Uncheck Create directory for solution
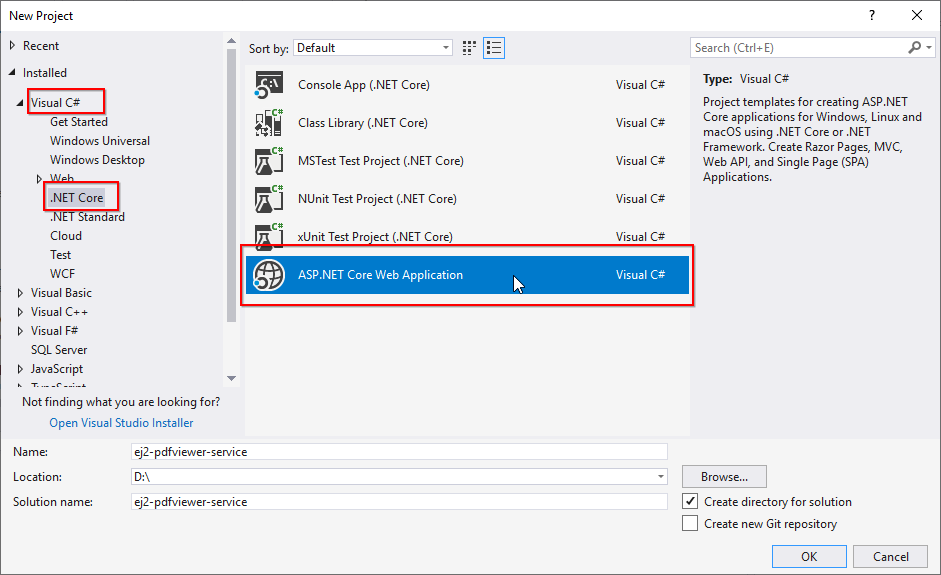This screenshot has height=575, width=941. pos(690,501)
